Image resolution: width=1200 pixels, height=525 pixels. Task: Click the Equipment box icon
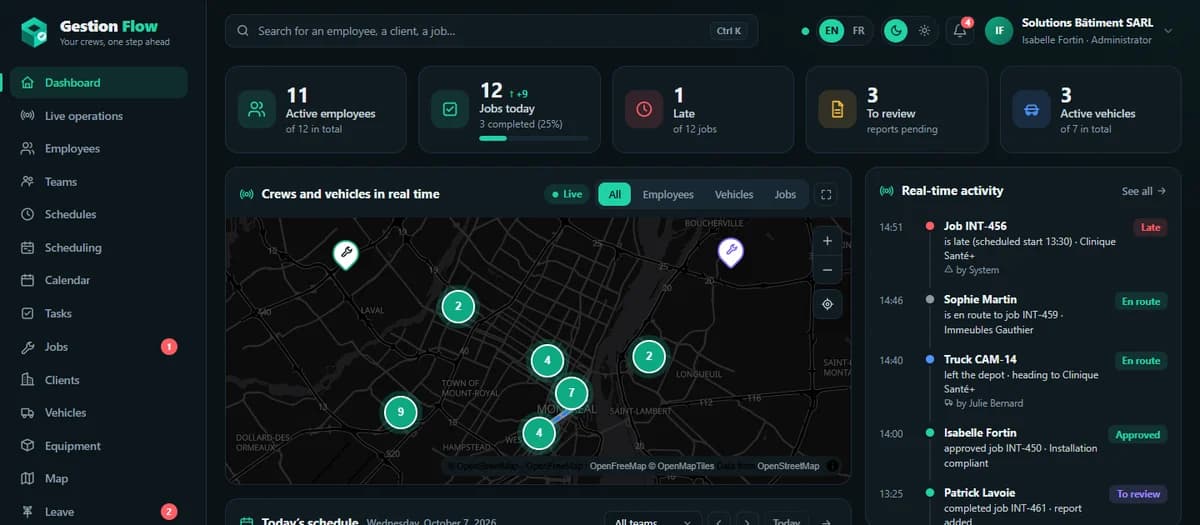coord(28,446)
